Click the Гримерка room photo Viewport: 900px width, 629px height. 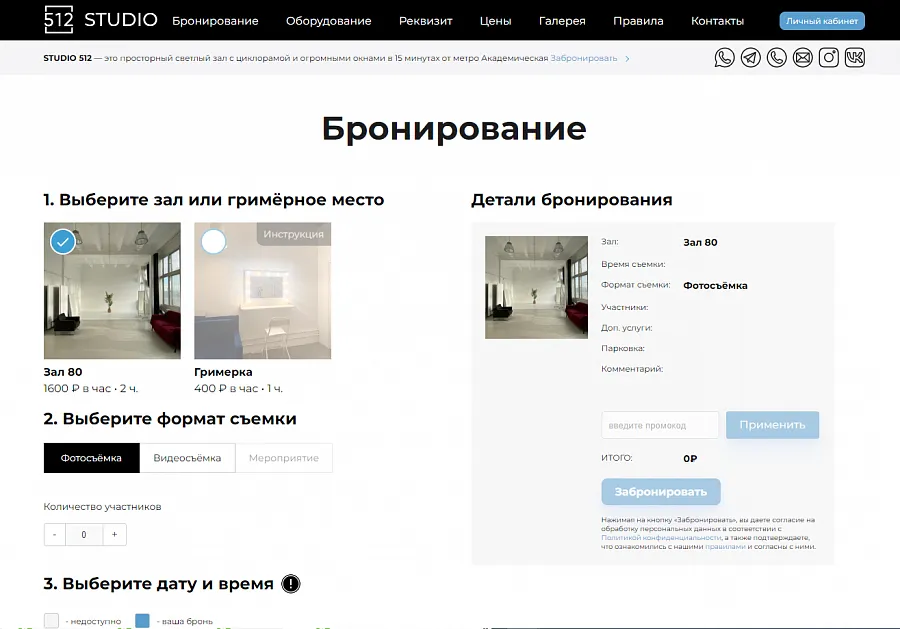(263, 291)
